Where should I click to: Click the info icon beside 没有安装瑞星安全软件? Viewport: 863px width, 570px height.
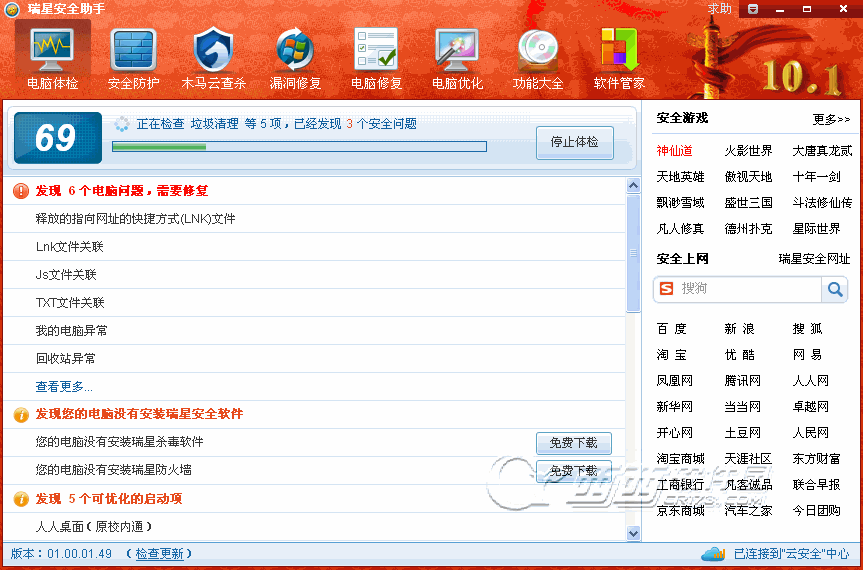[21, 414]
